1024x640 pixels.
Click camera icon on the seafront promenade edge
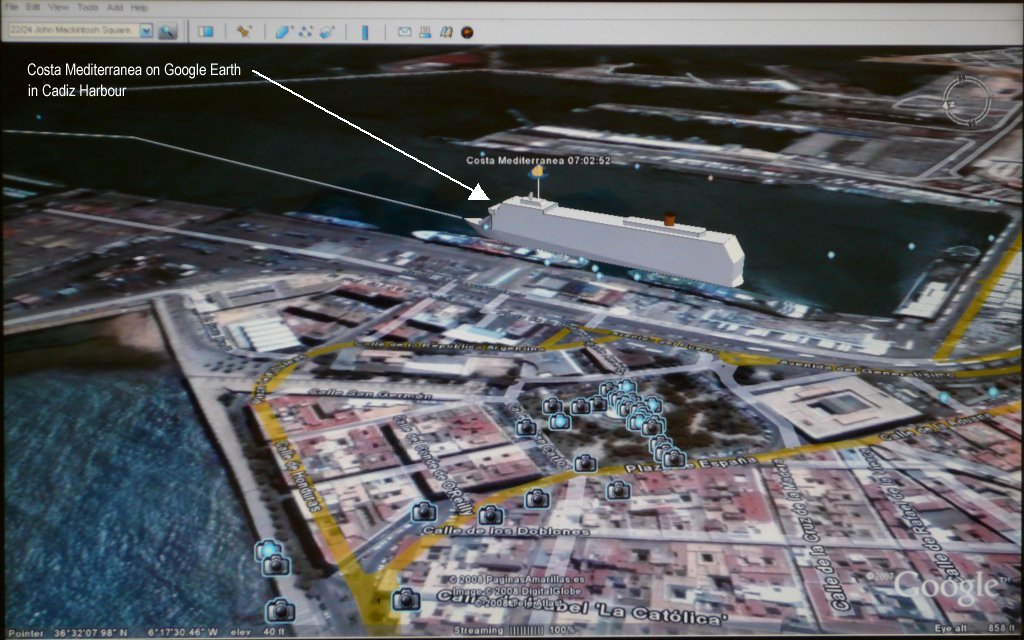pyautogui.click(x=276, y=565)
